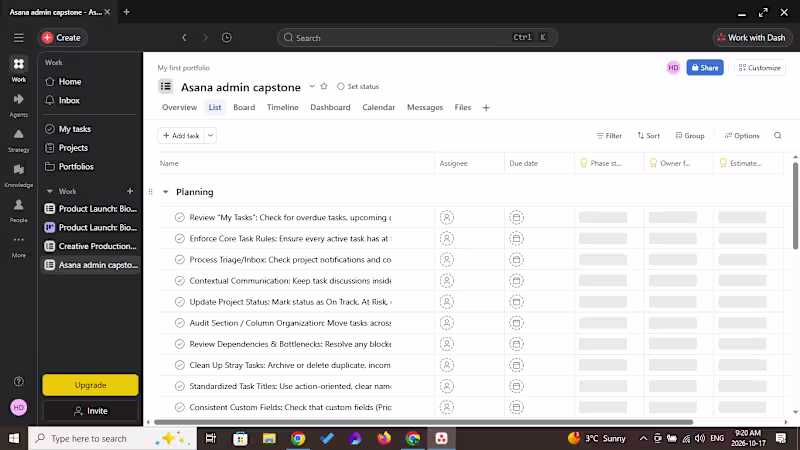This screenshot has height=450, width=800.
Task: Switch to the Dashboard tab
Action: (x=330, y=108)
